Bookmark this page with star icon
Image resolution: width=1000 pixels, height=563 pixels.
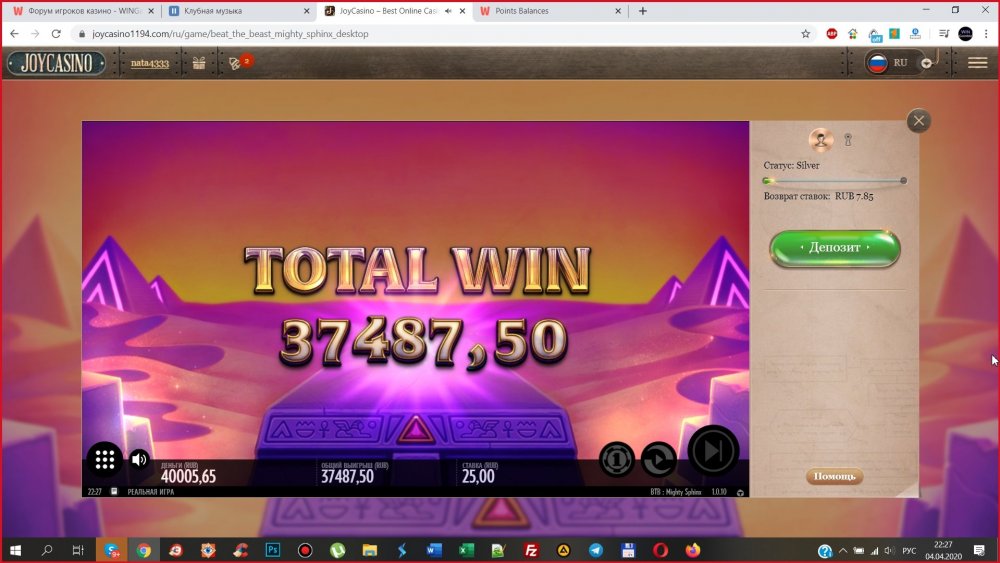[x=806, y=33]
